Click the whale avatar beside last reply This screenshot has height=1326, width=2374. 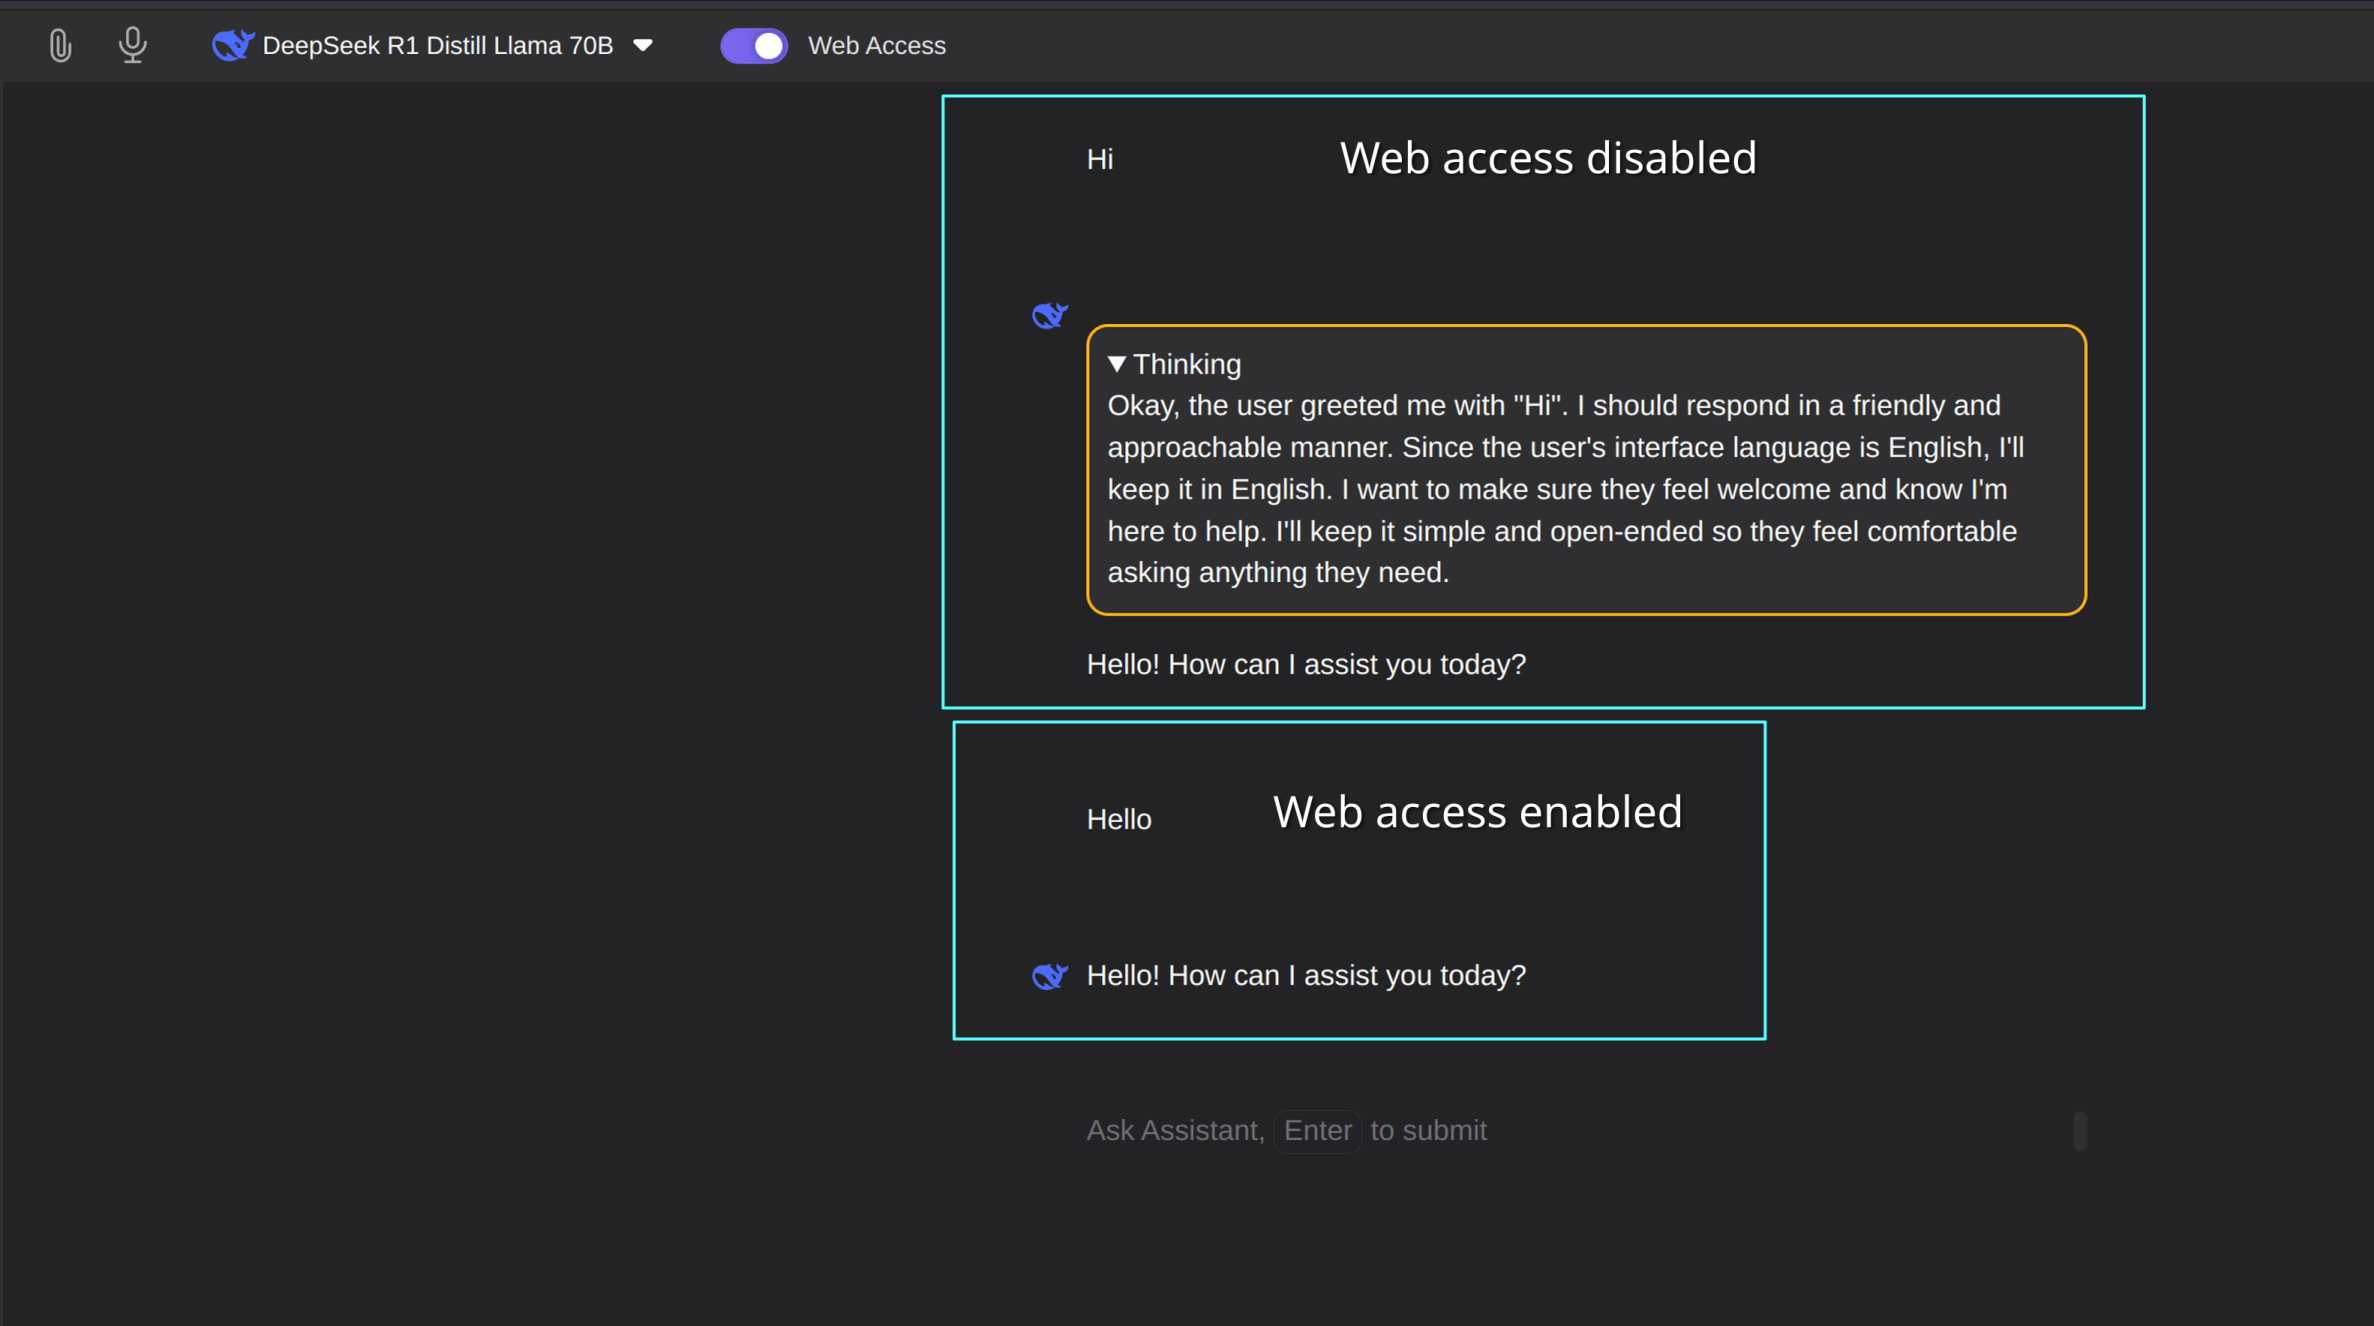pyautogui.click(x=1049, y=976)
